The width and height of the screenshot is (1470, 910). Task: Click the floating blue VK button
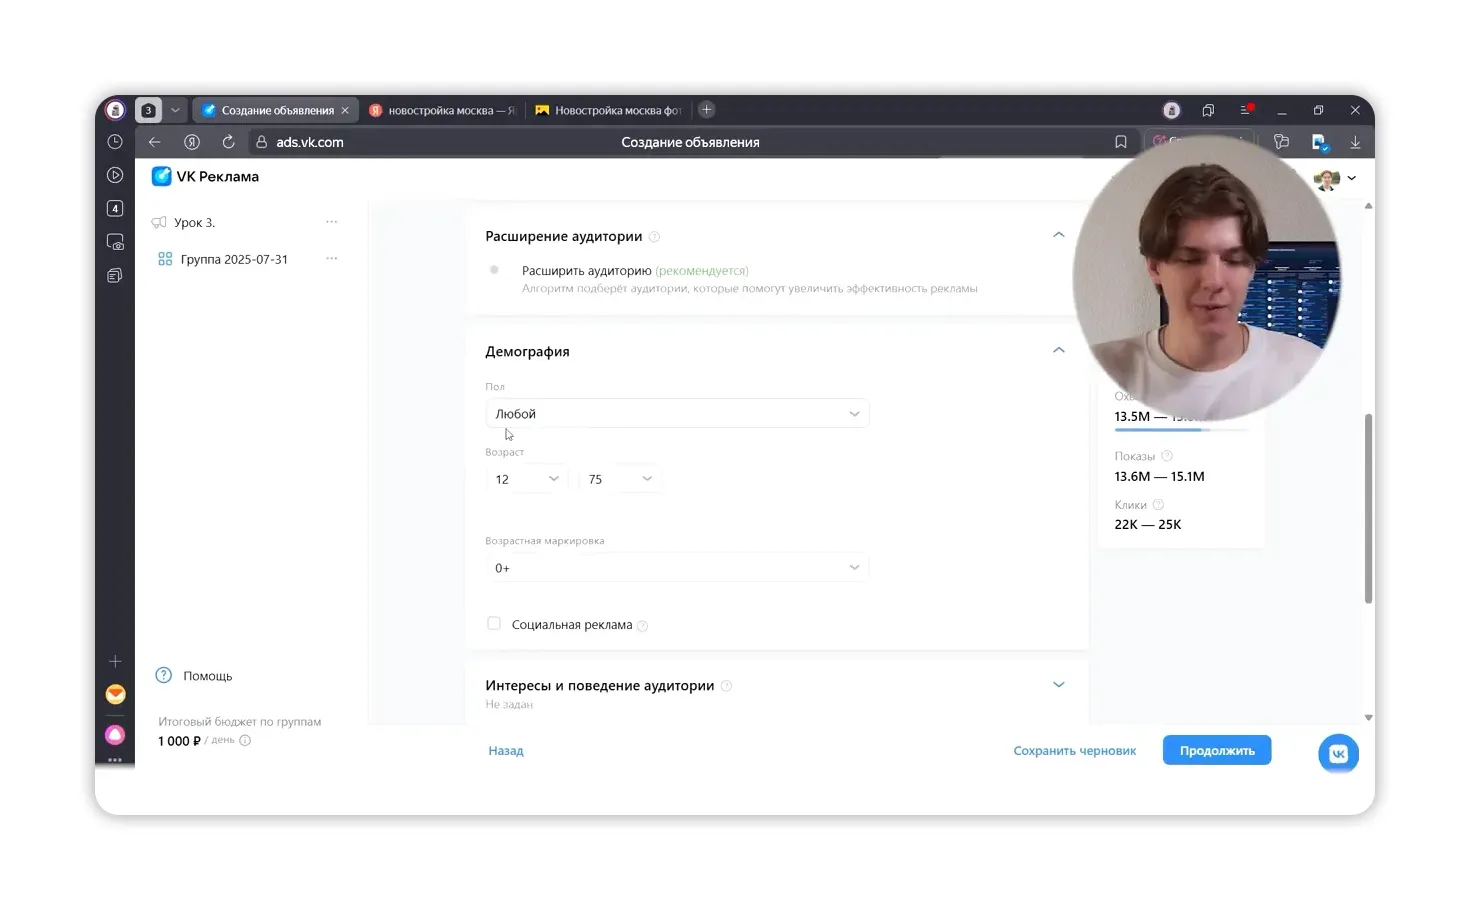coord(1338,753)
